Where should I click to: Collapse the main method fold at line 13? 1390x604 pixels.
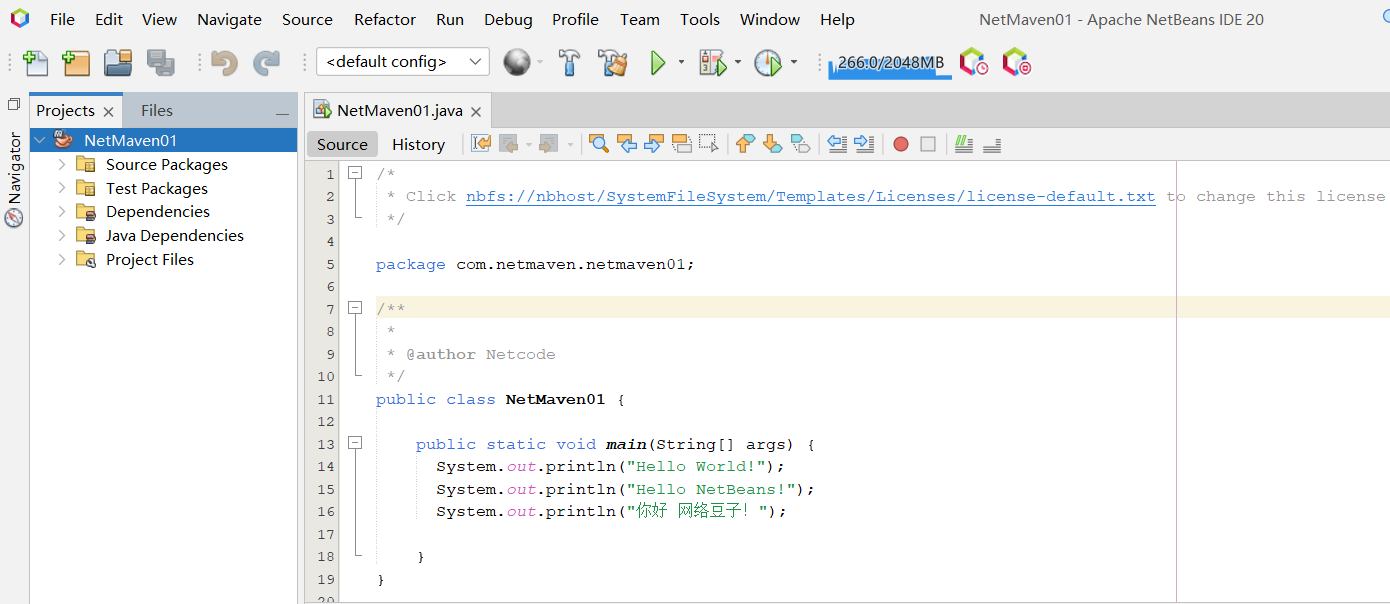coord(354,443)
